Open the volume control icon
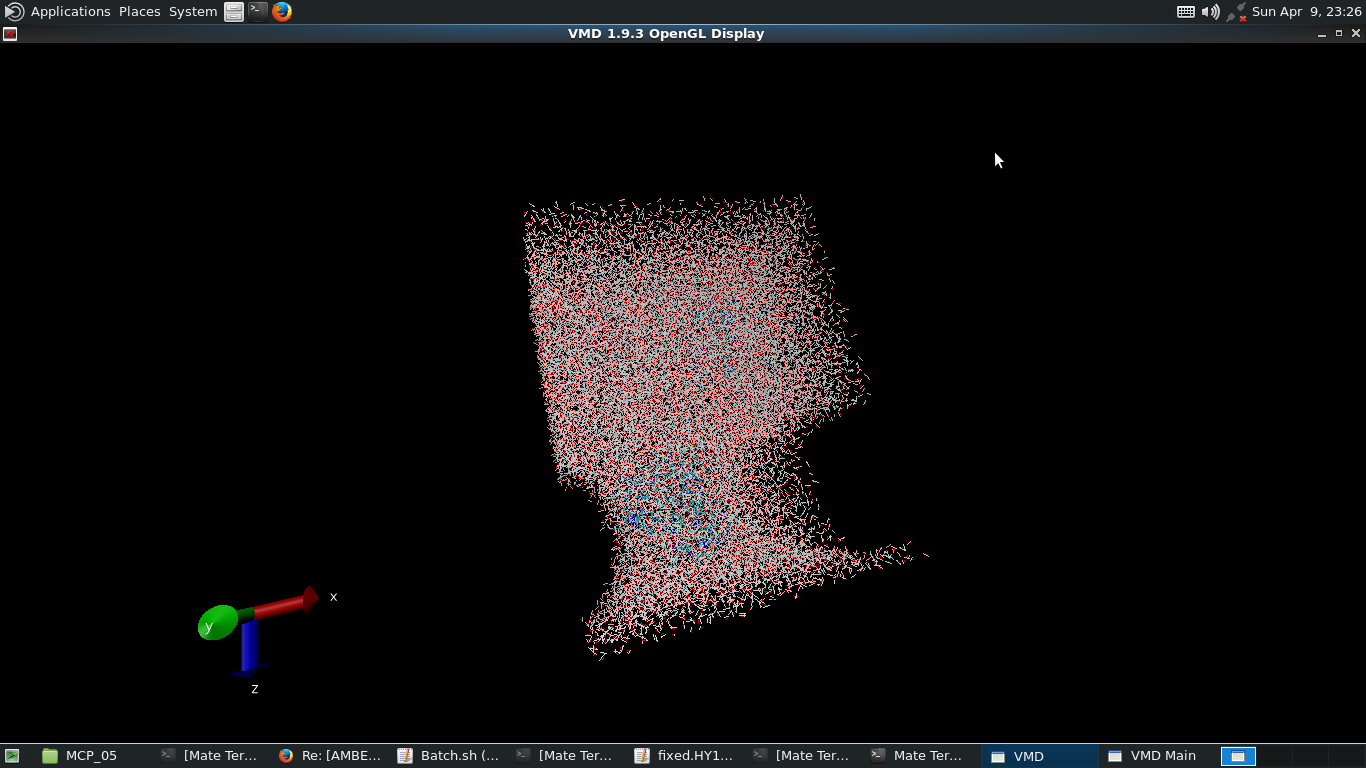The width and height of the screenshot is (1366, 768). (x=1210, y=12)
